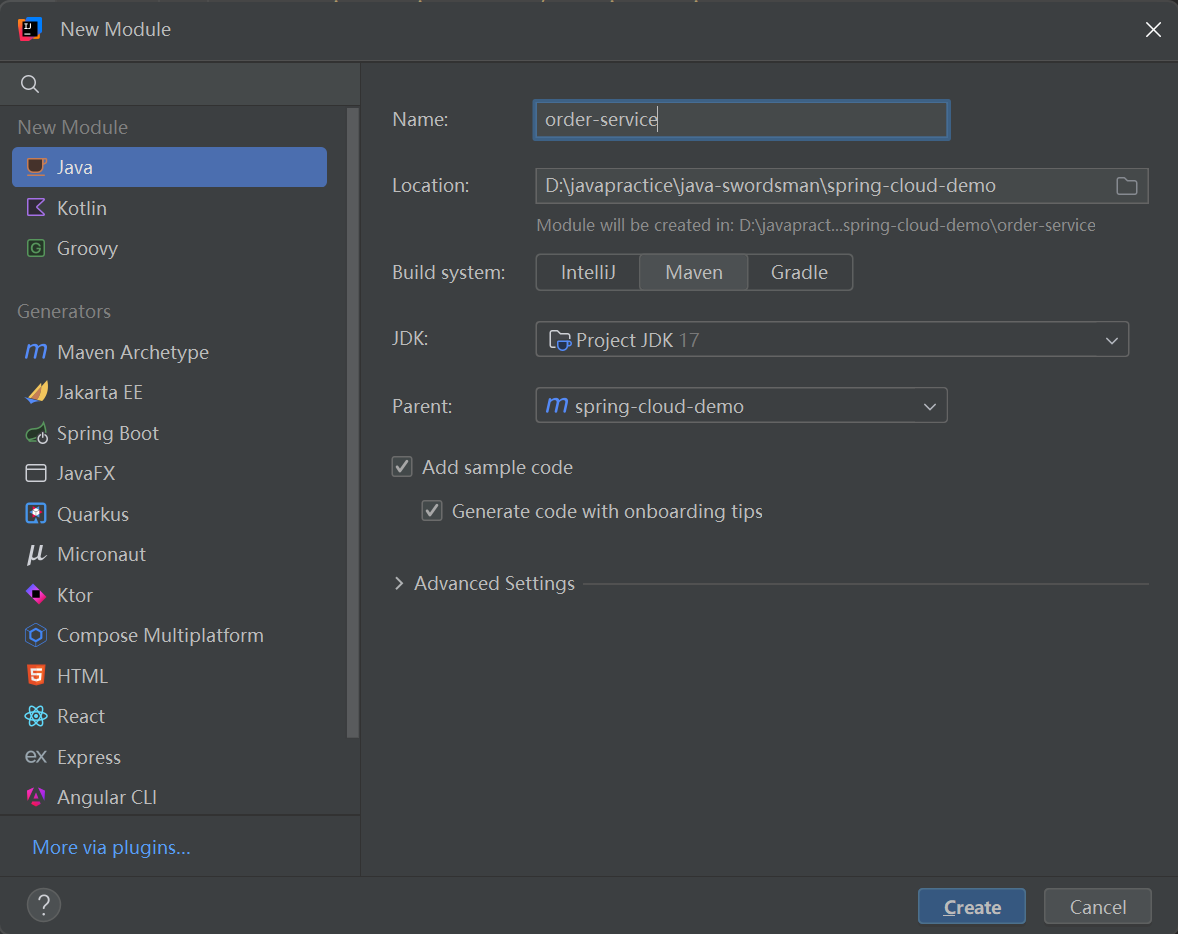Expand Advanced Settings section
The image size is (1178, 934).
tap(400, 583)
